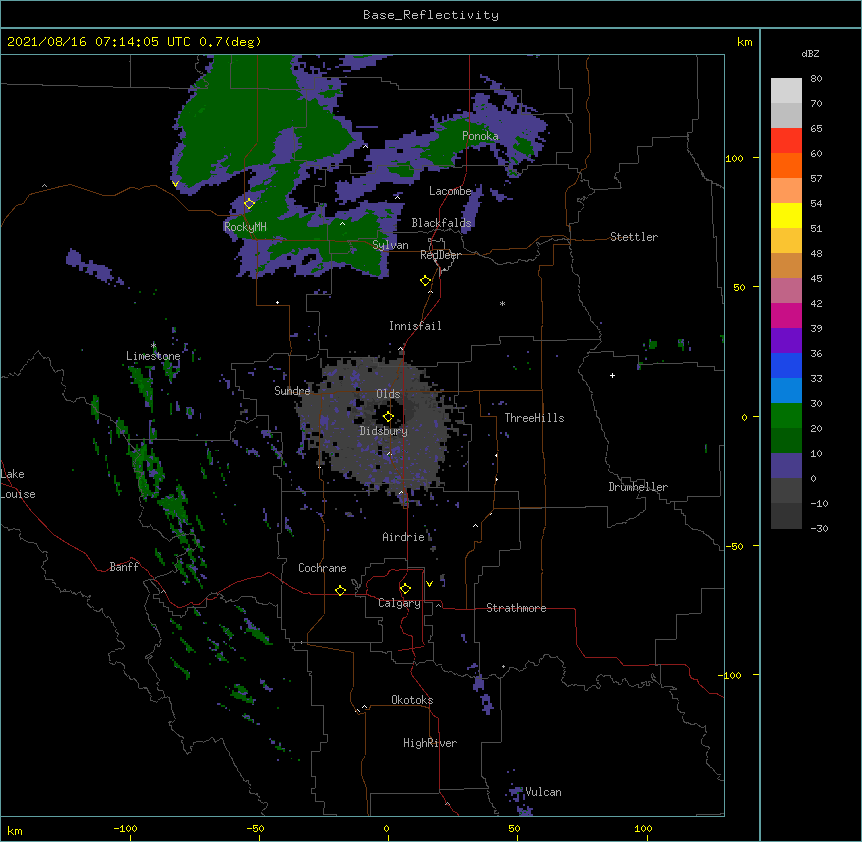Click the white asterisk east of Innisfail
Viewport: 862px width, 842px height.
pyautogui.click(x=502, y=304)
